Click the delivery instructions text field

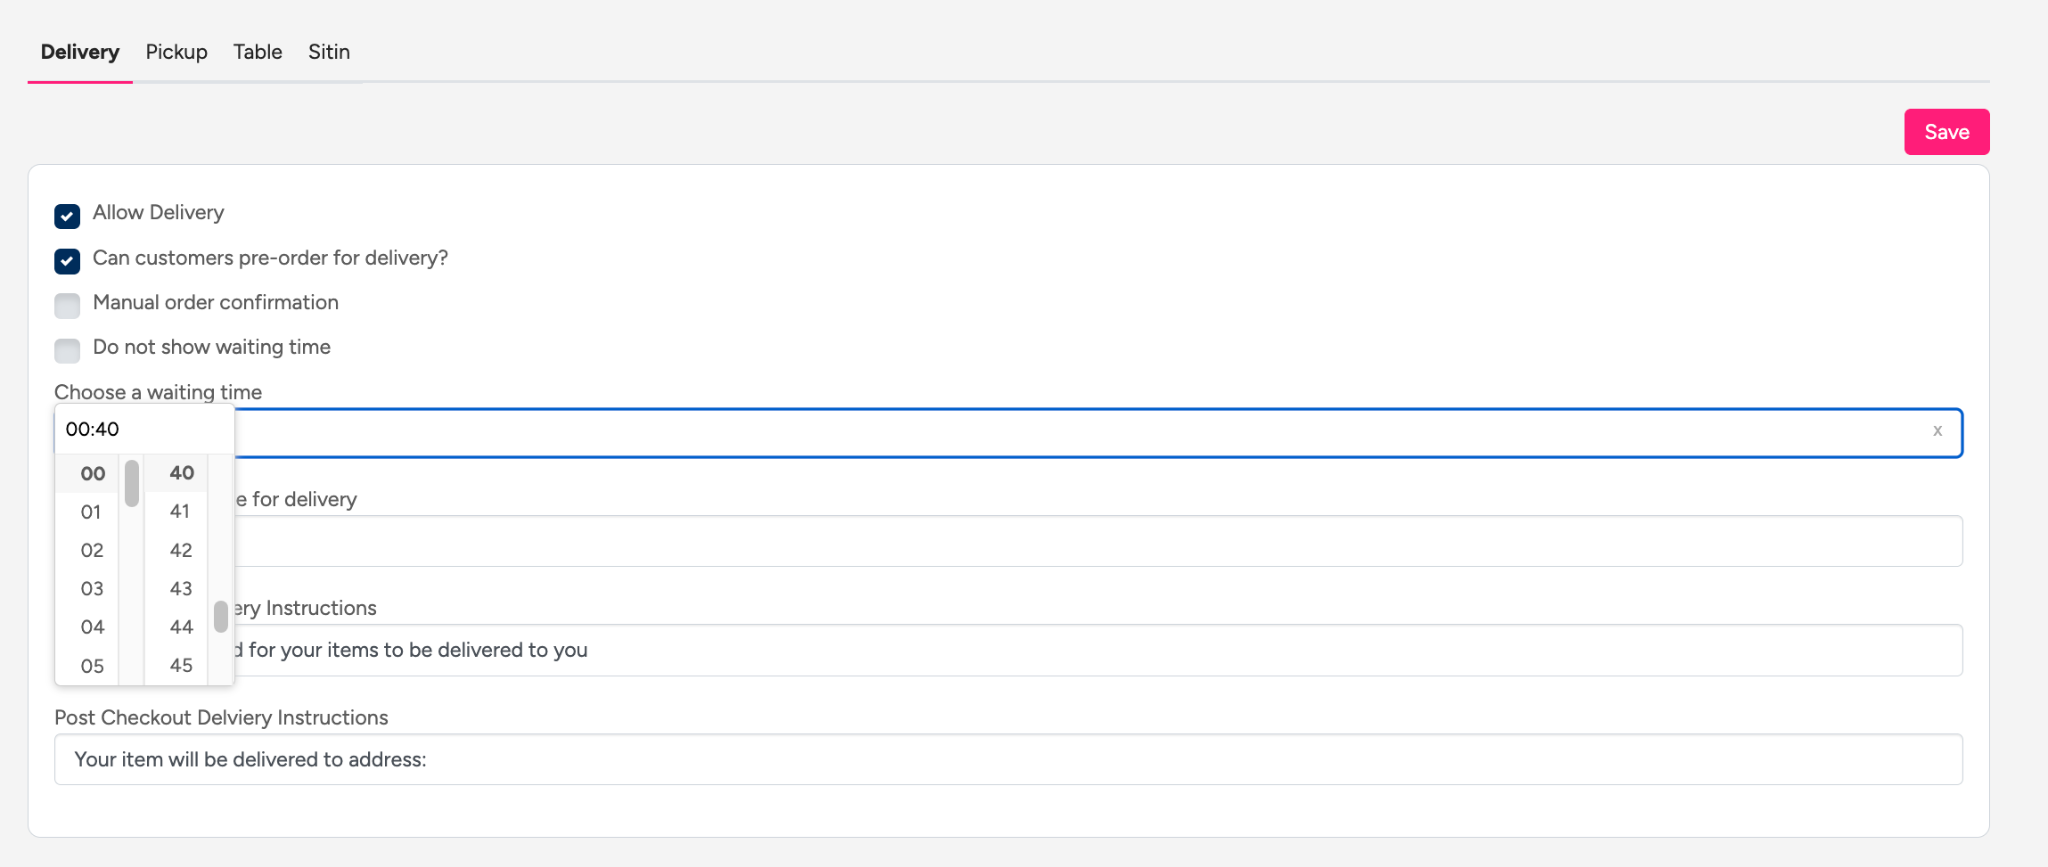click(x=1000, y=651)
